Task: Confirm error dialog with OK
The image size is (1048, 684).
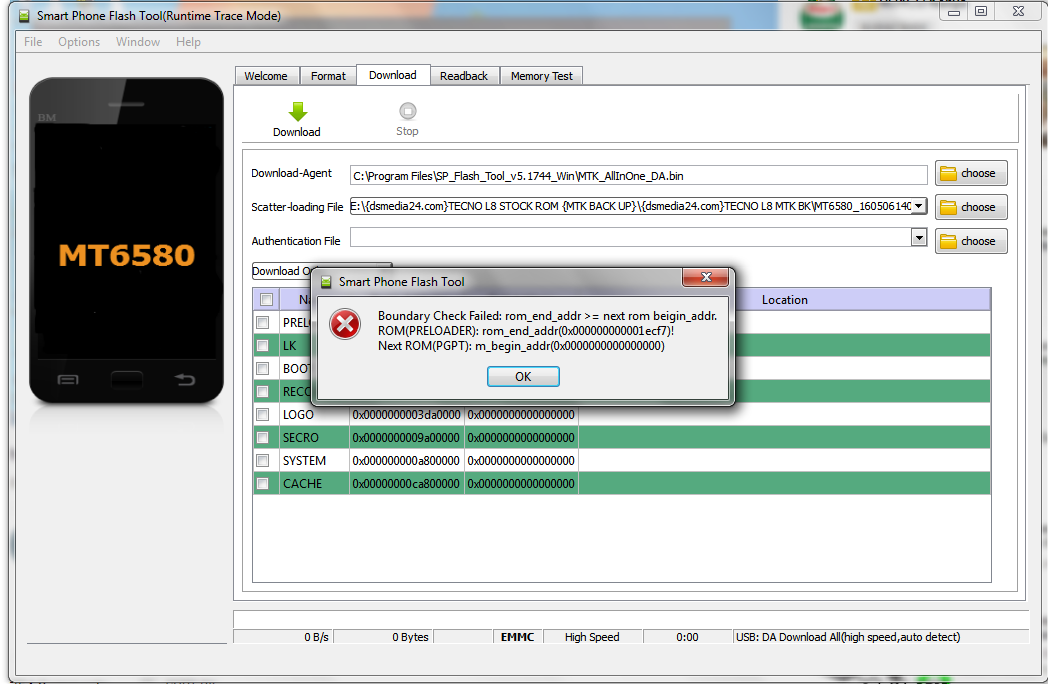Action: point(523,376)
